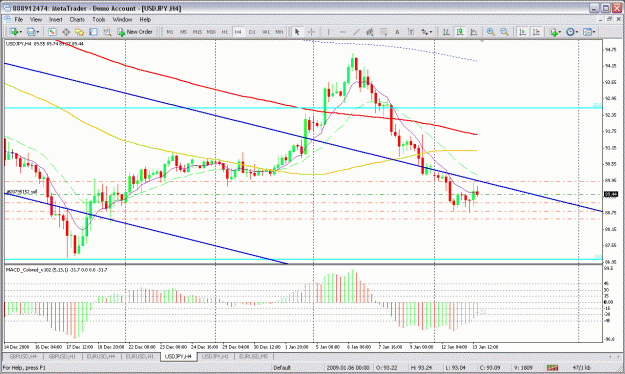
Task: Click the Default profile in status bar
Action: pyautogui.click(x=282, y=368)
